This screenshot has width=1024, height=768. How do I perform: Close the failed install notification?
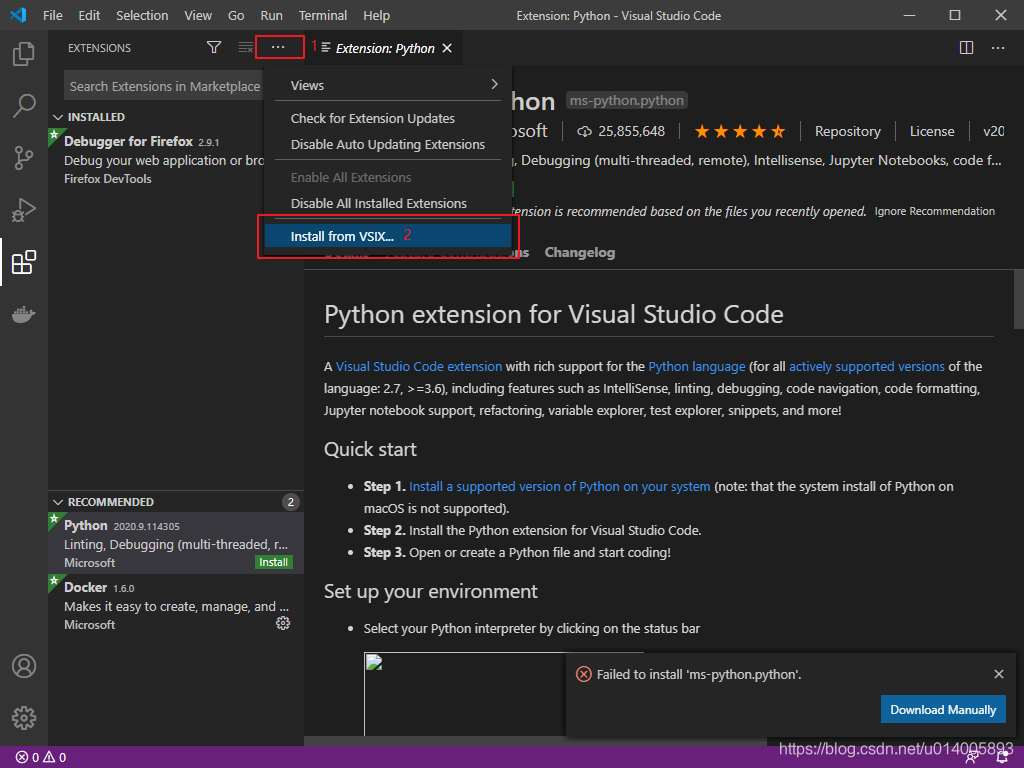pos(999,674)
